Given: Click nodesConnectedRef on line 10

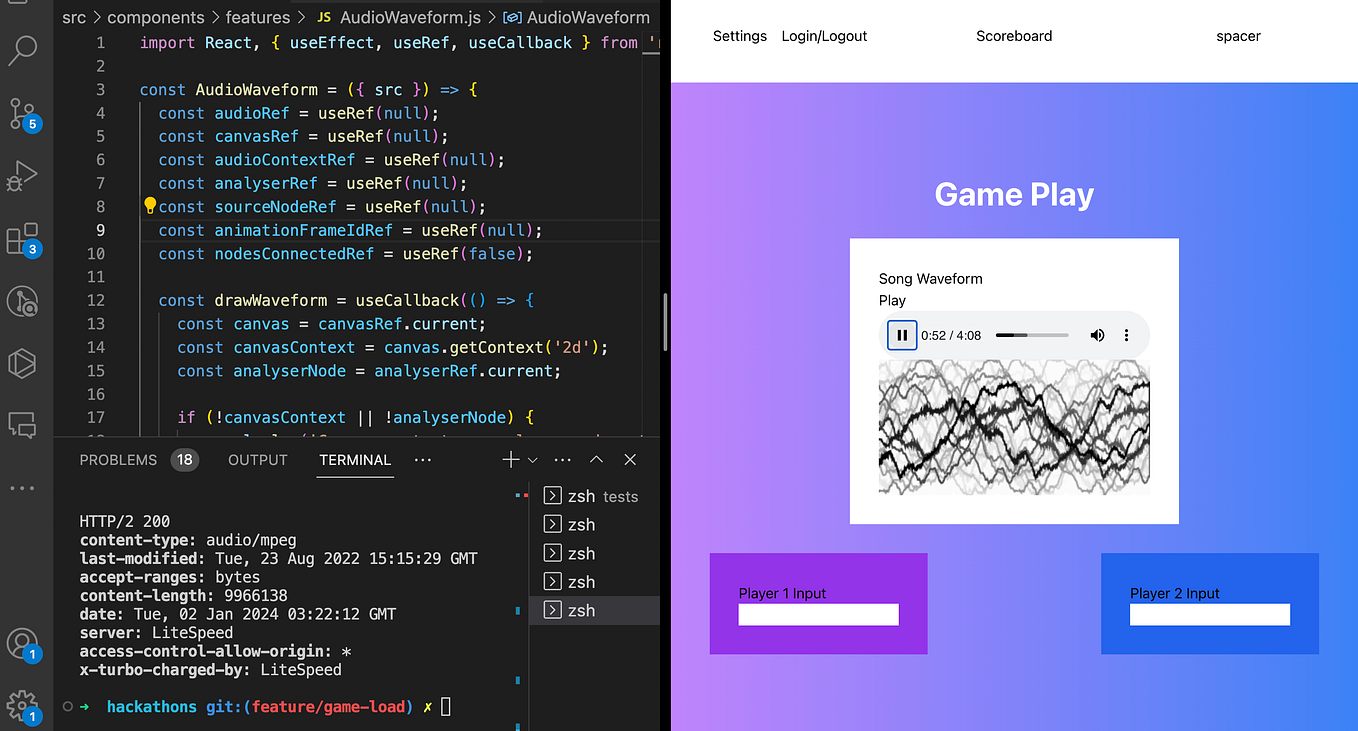Looking at the screenshot, I should [294, 254].
